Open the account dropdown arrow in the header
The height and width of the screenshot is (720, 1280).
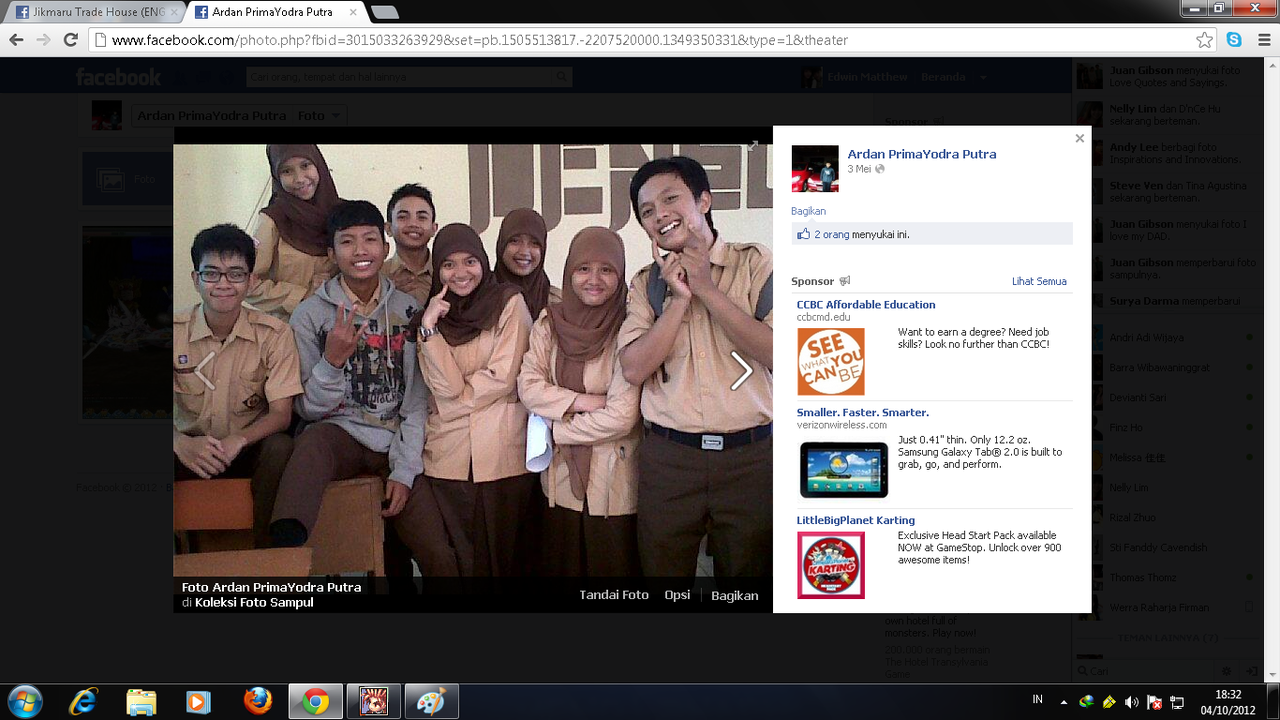(x=983, y=77)
